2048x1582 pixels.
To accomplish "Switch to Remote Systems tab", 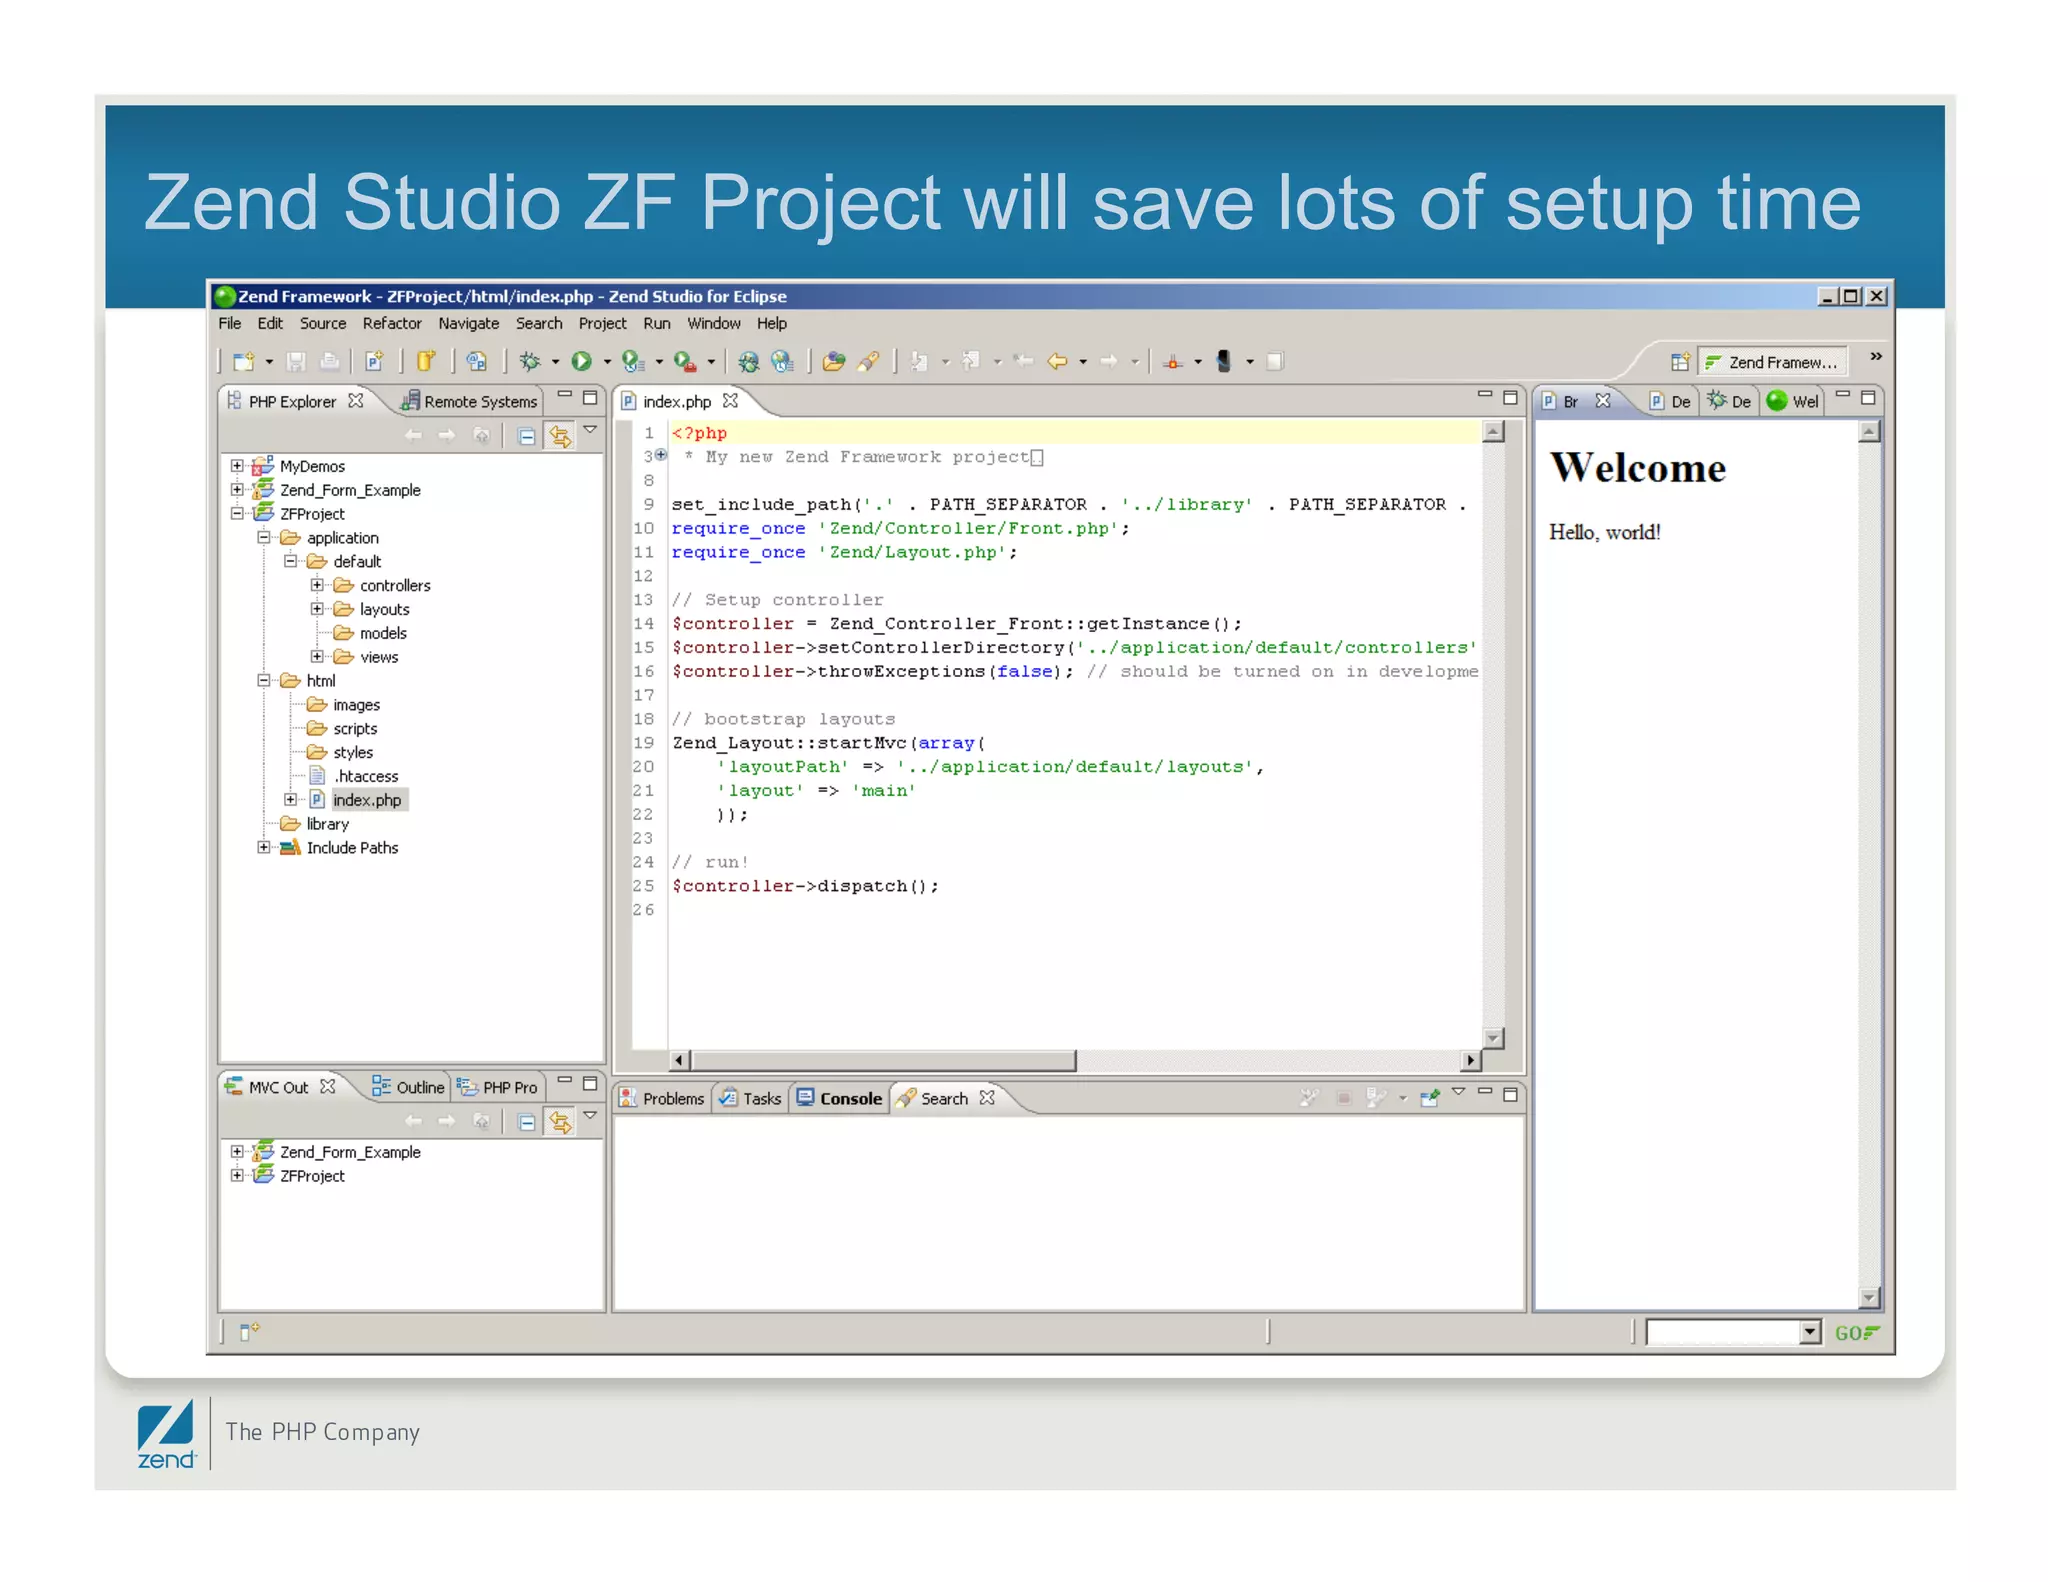I will 468,401.
